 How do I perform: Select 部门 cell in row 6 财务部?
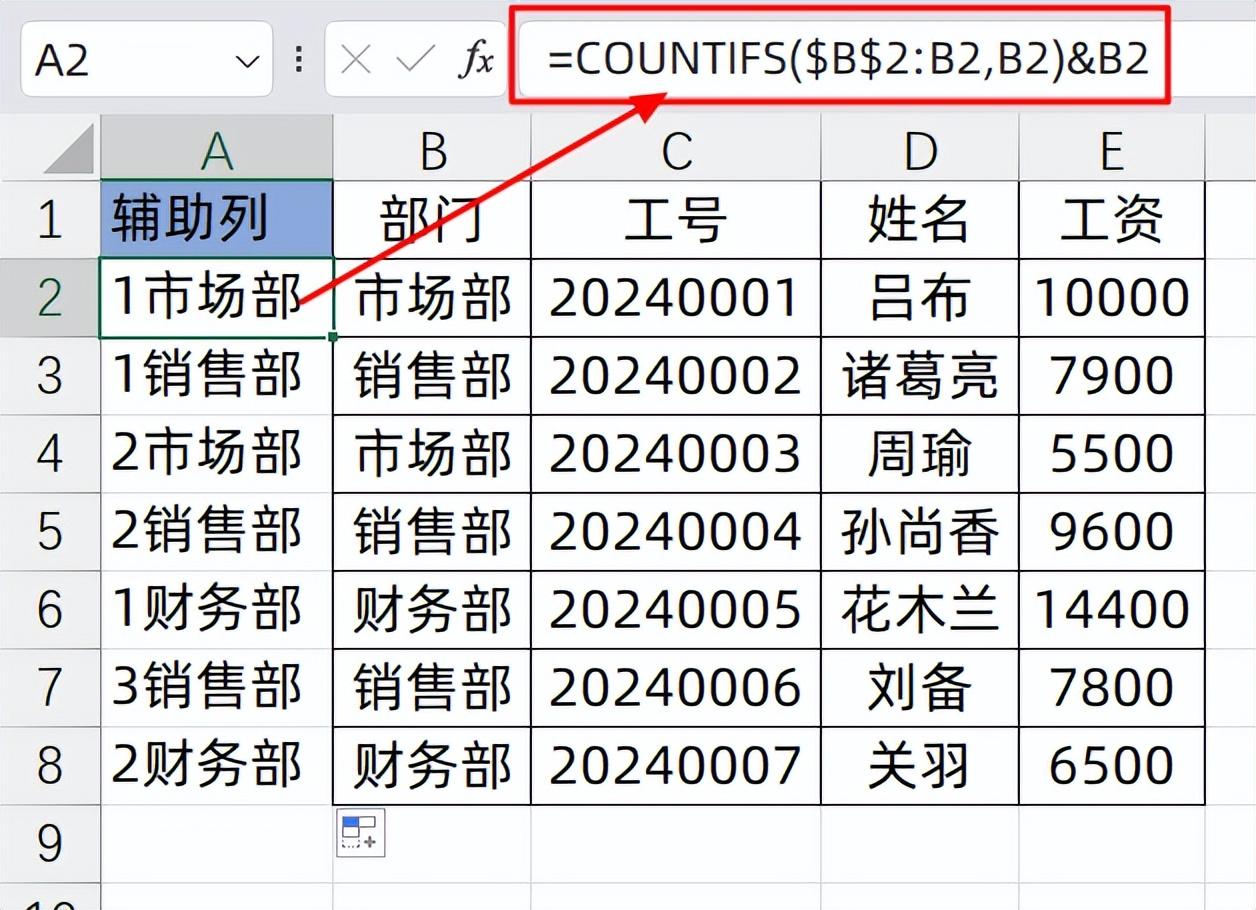click(x=431, y=609)
